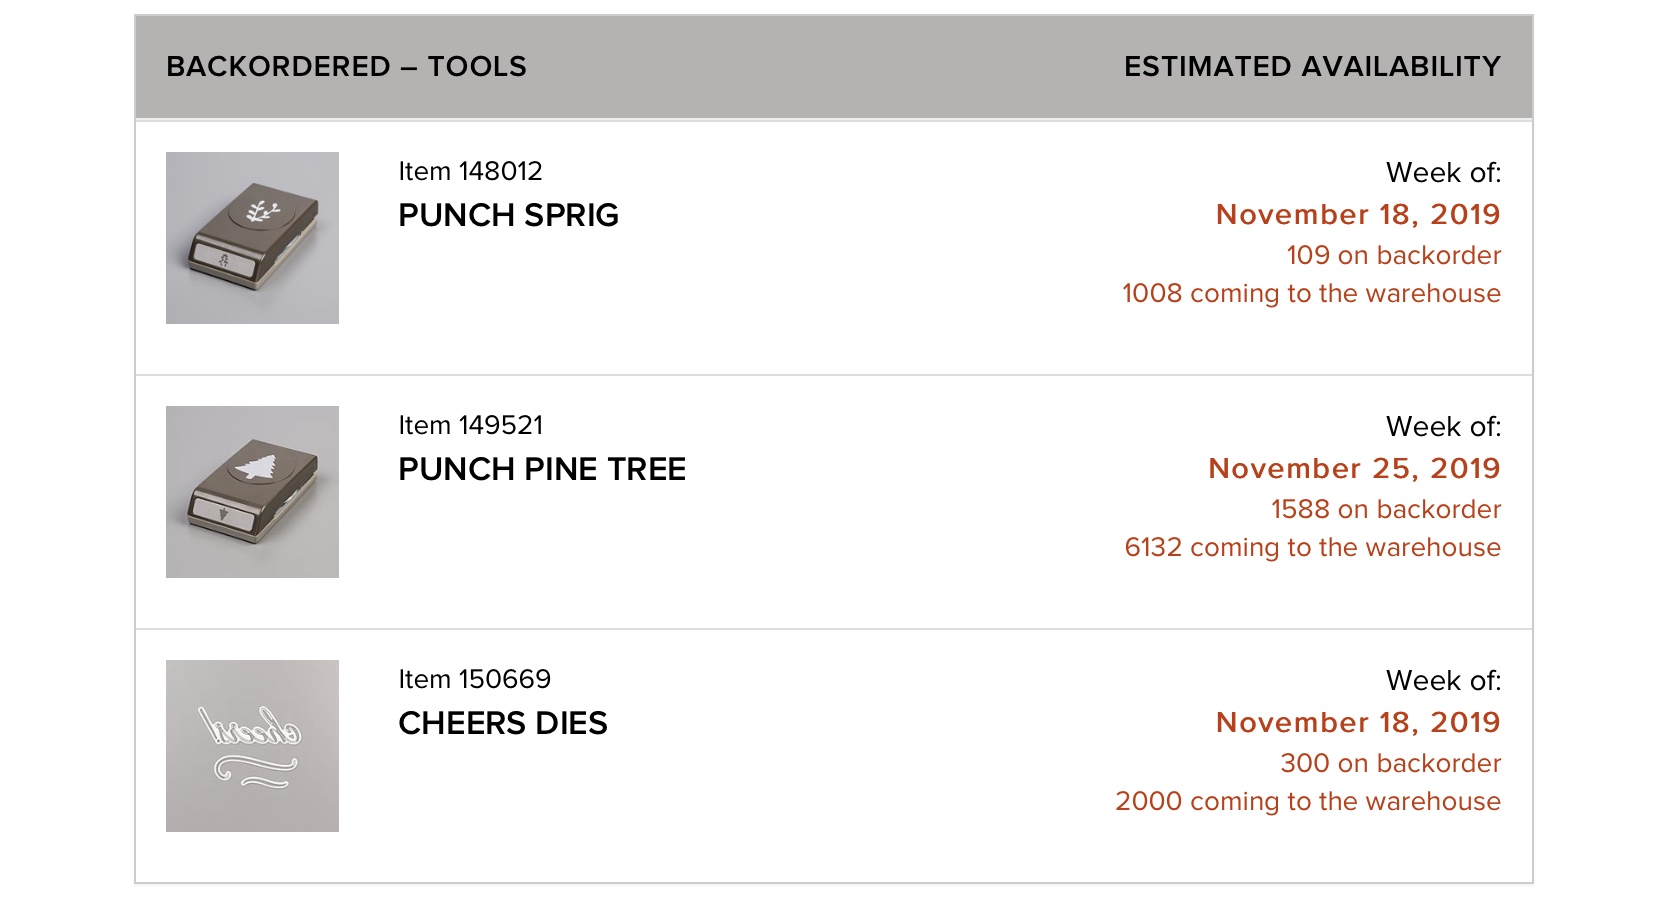Click the Punch Pine Tree product image

tap(252, 492)
